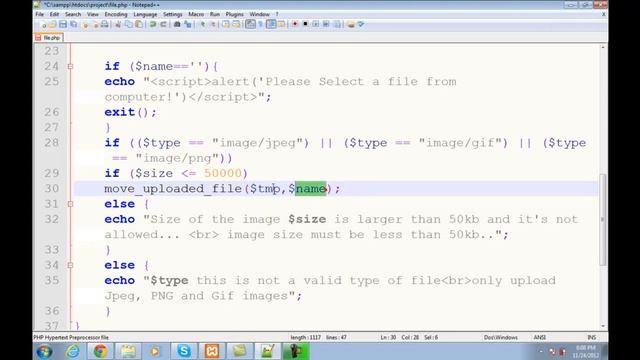640x360 pixels.
Task: Click the Print toolbar icon
Action: (104, 24)
